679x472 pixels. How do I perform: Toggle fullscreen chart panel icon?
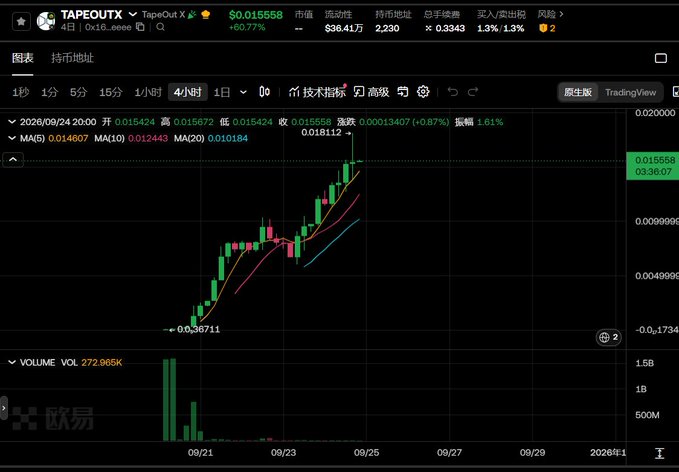tap(660, 58)
